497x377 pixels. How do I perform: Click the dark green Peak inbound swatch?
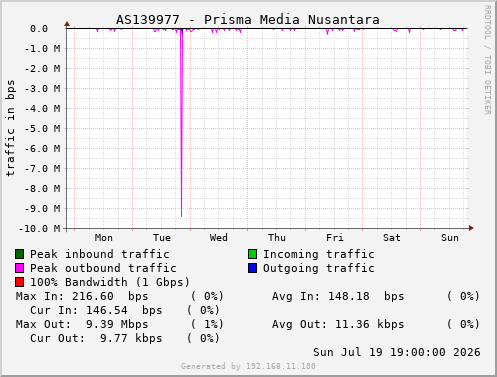pos(19,254)
